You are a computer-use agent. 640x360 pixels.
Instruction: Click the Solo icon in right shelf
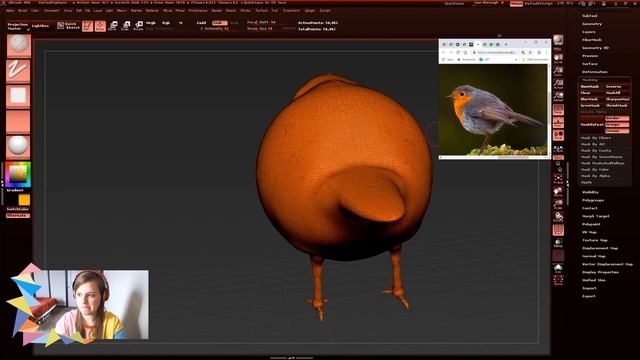tap(558, 268)
